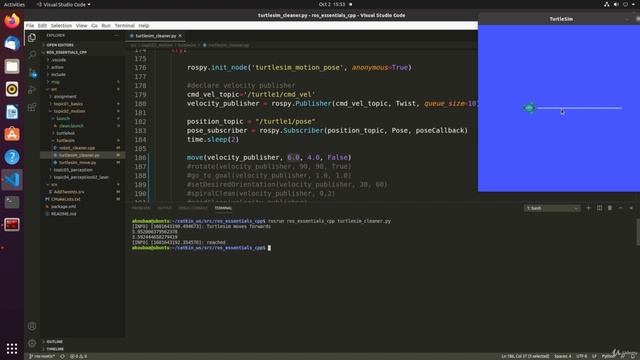The height and width of the screenshot is (360, 640).
Task: Split the terminal panel
Action: 599,208
